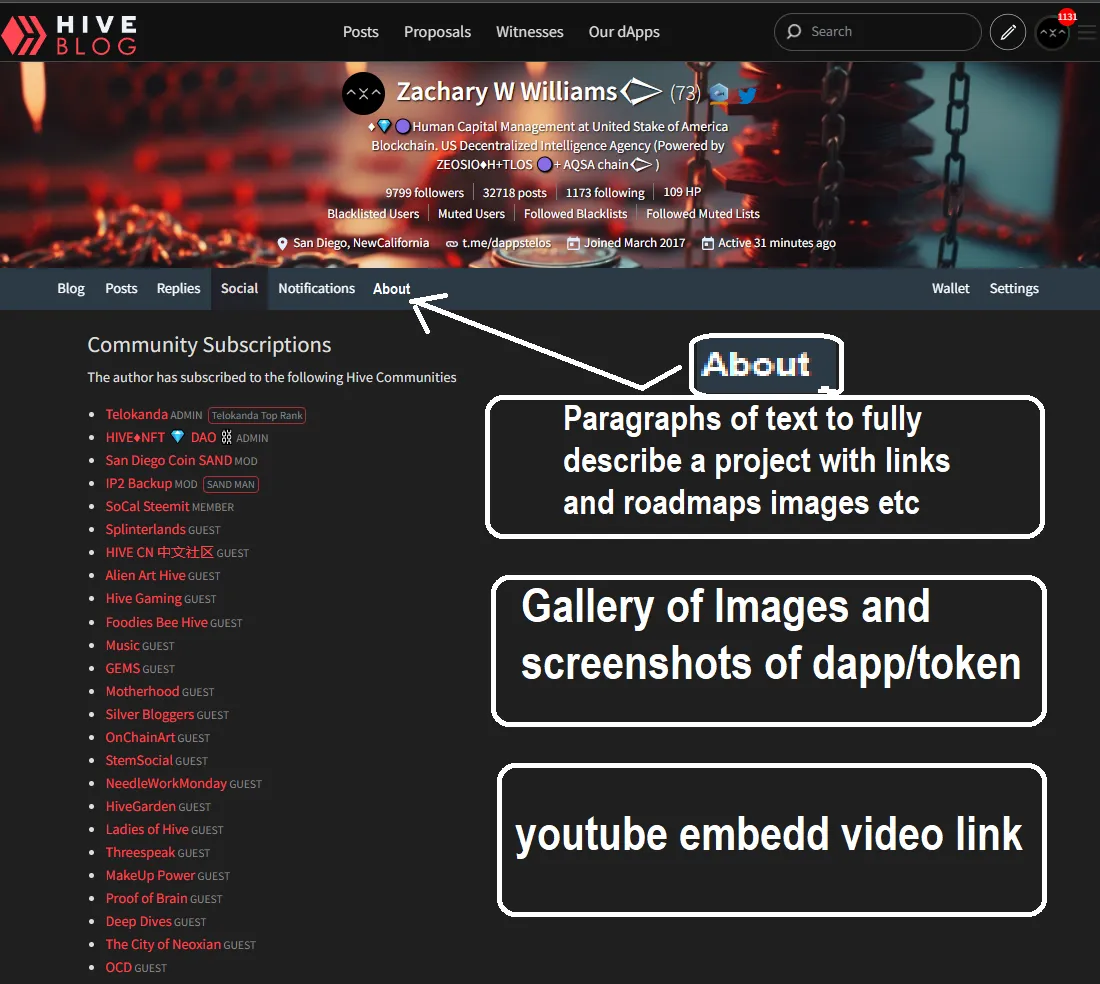Open the Blacklisted Users link
Screen dimensions: 1100x984
[x=373, y=214]
